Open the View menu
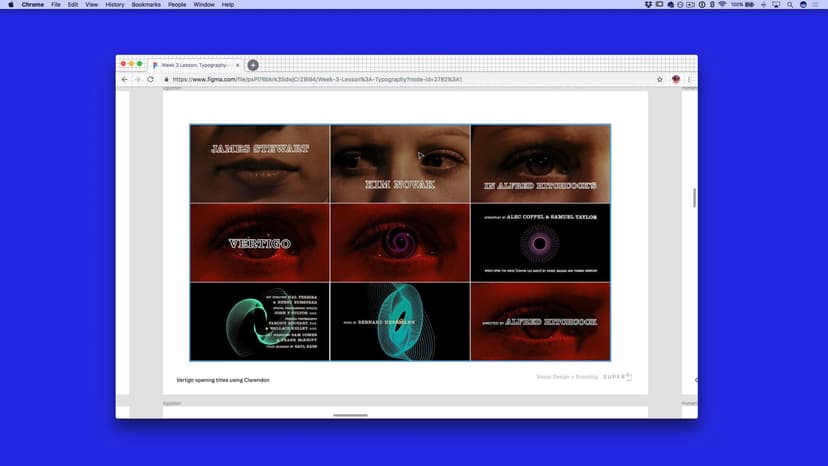828x466 pixels. pyautogui.click(x=91, y=5)
